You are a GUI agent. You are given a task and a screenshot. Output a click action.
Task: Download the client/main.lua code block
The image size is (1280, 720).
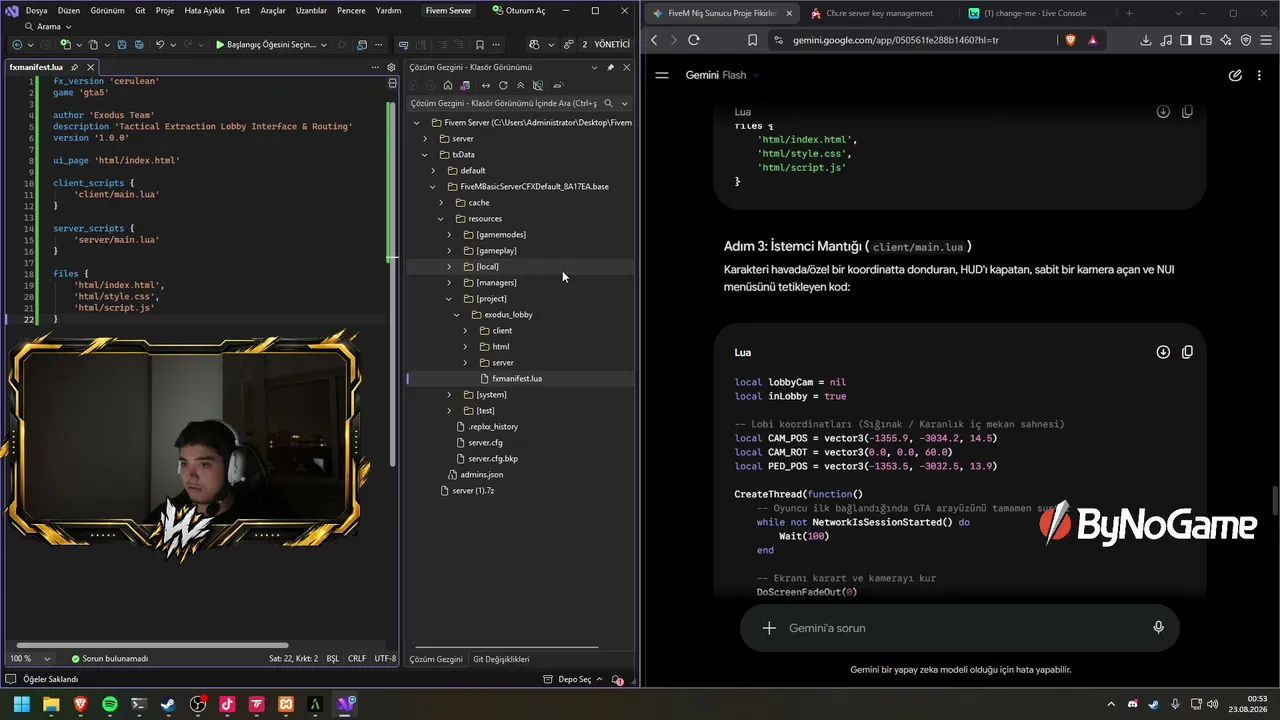click(1163, 352)
